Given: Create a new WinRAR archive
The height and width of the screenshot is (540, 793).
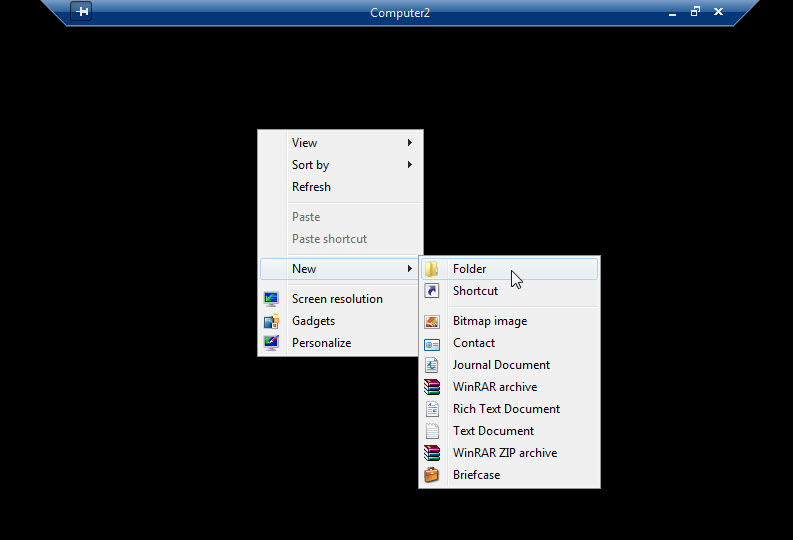Looking at the screenshot, I should coord(509,387).
